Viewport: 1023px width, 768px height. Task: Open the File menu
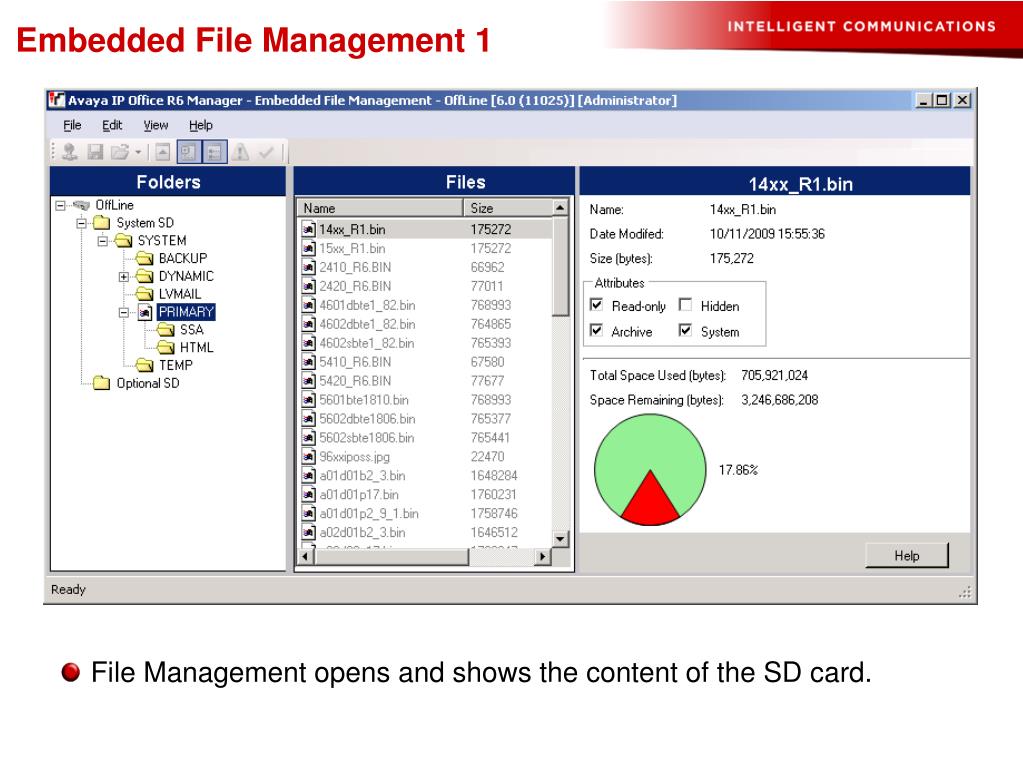[72, 125]
